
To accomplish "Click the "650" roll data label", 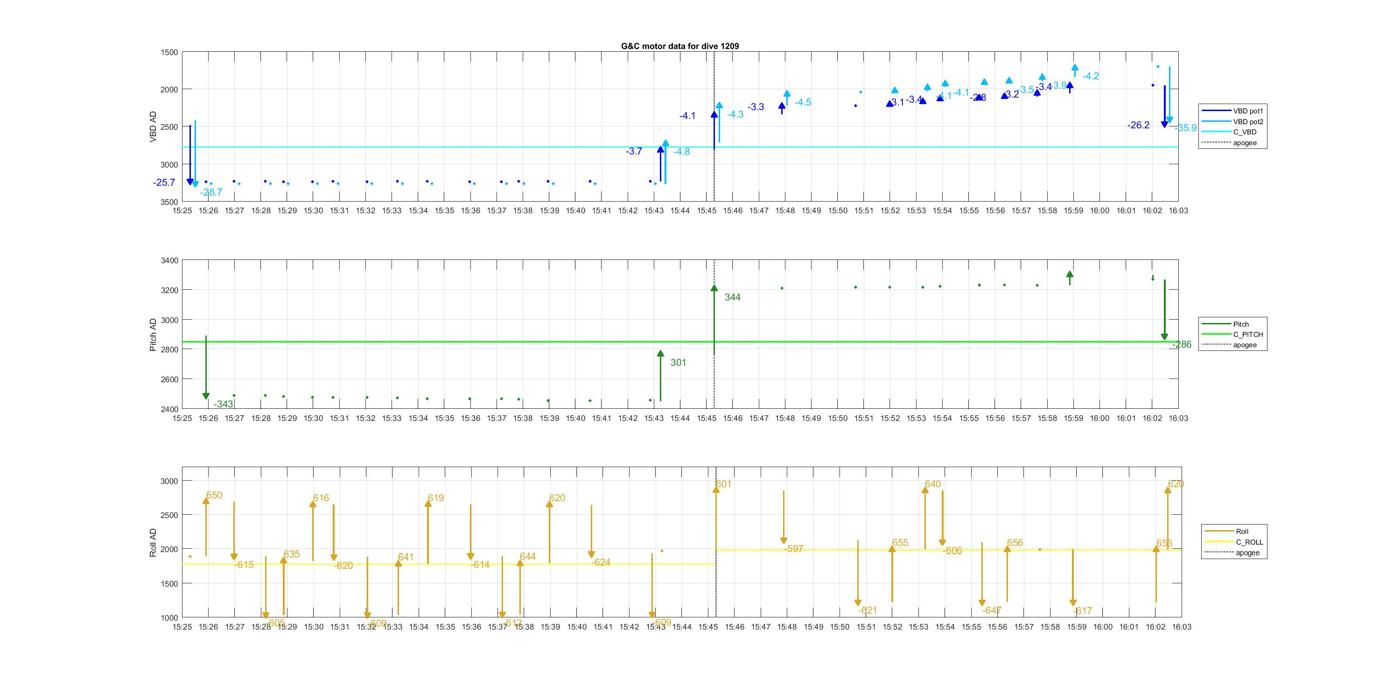I will click(214, 495).
